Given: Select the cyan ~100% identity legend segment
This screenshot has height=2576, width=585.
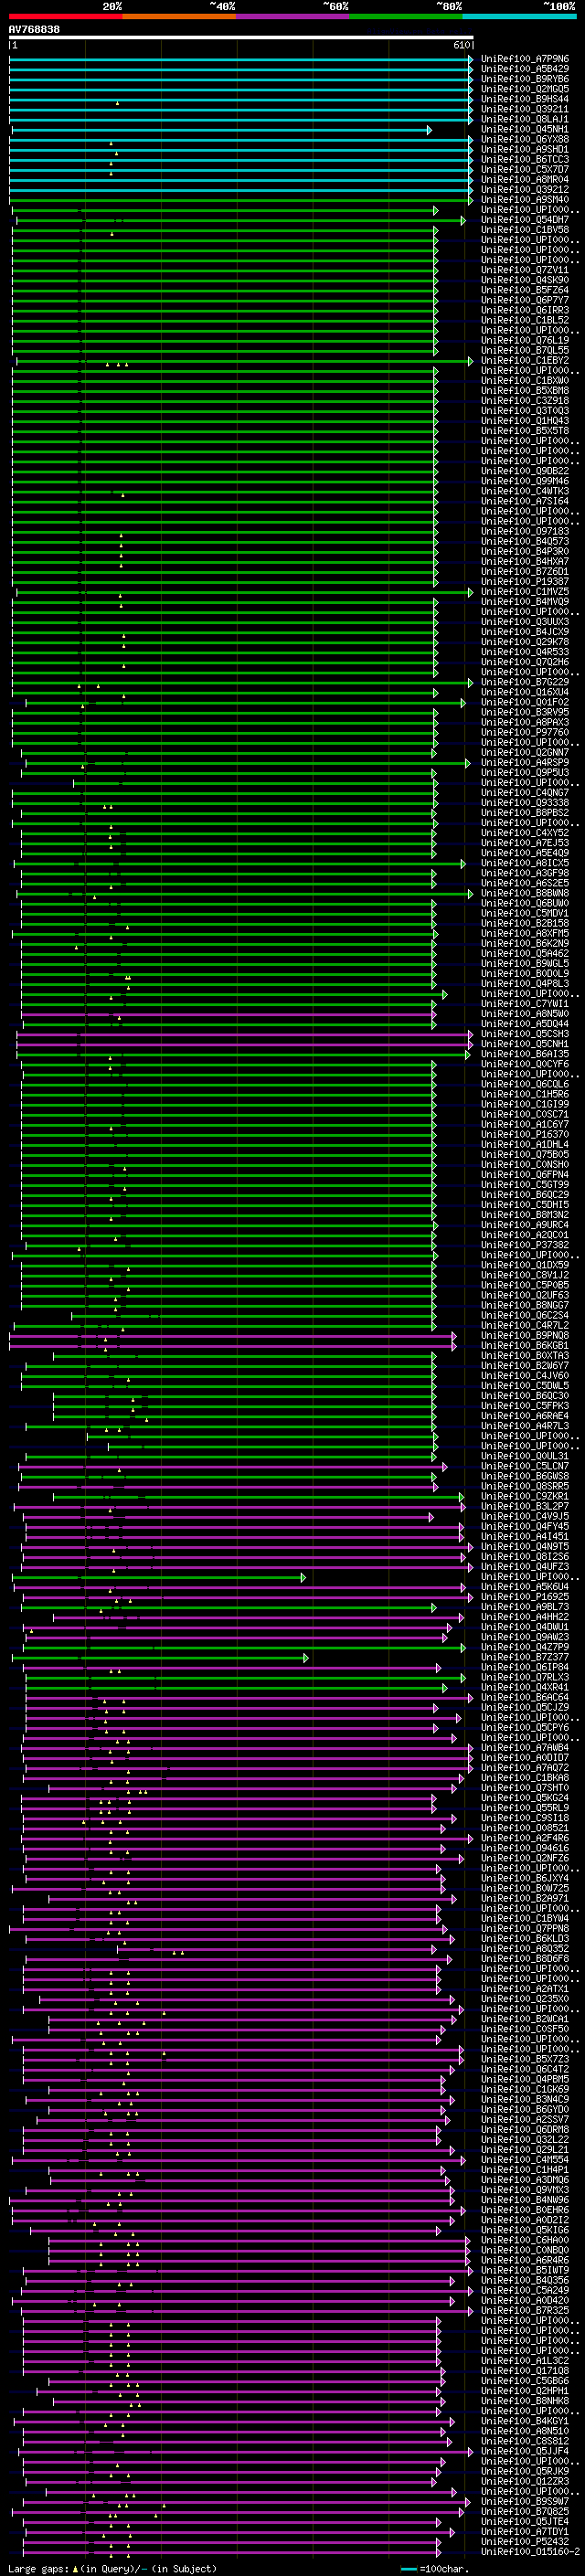Looking at the screenshot, I should [x=520, y=17].
